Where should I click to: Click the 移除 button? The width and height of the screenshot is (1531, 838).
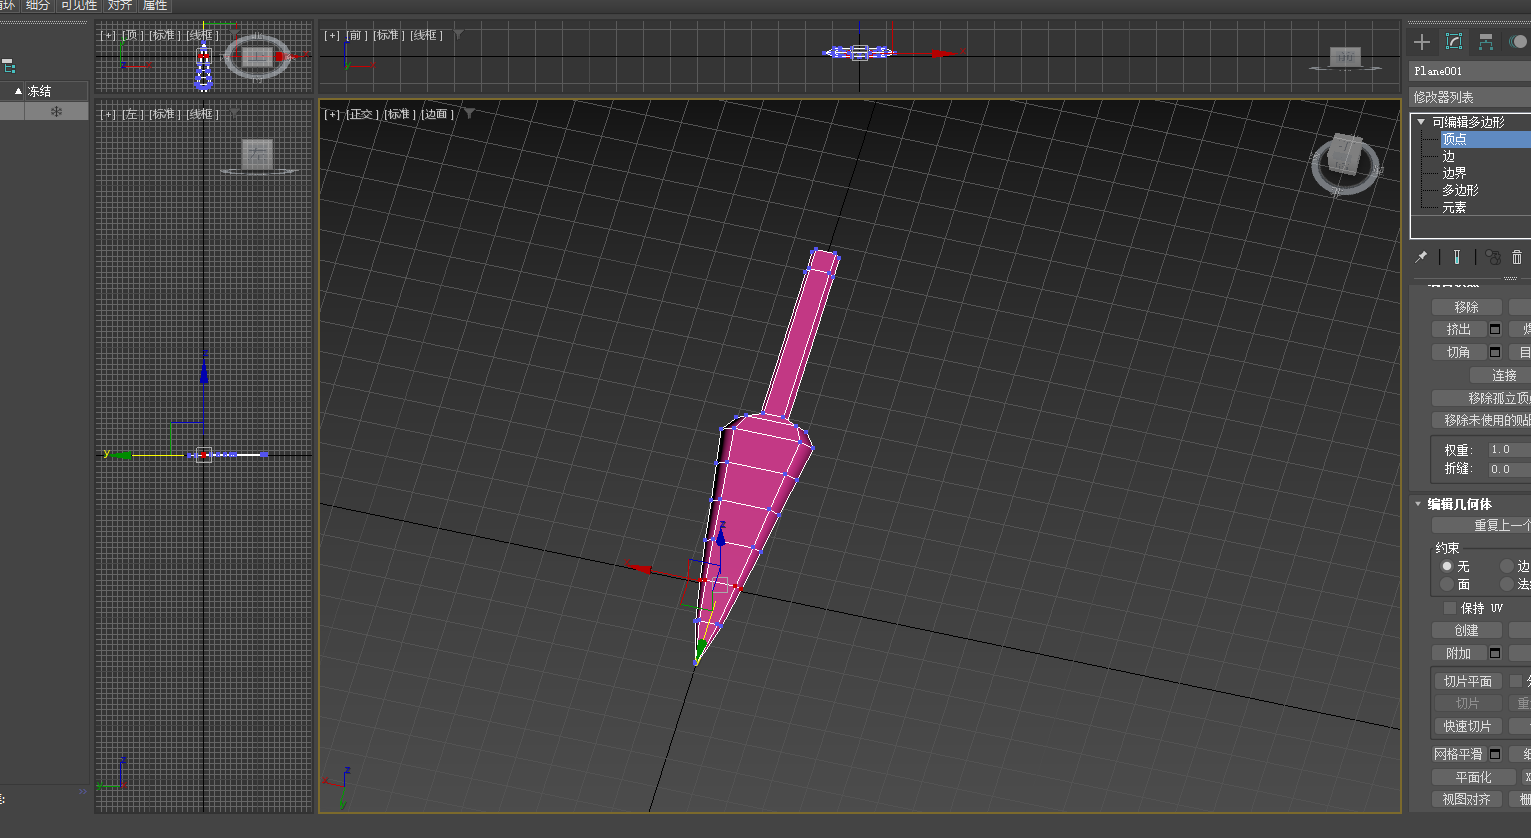click(1466, 307)
